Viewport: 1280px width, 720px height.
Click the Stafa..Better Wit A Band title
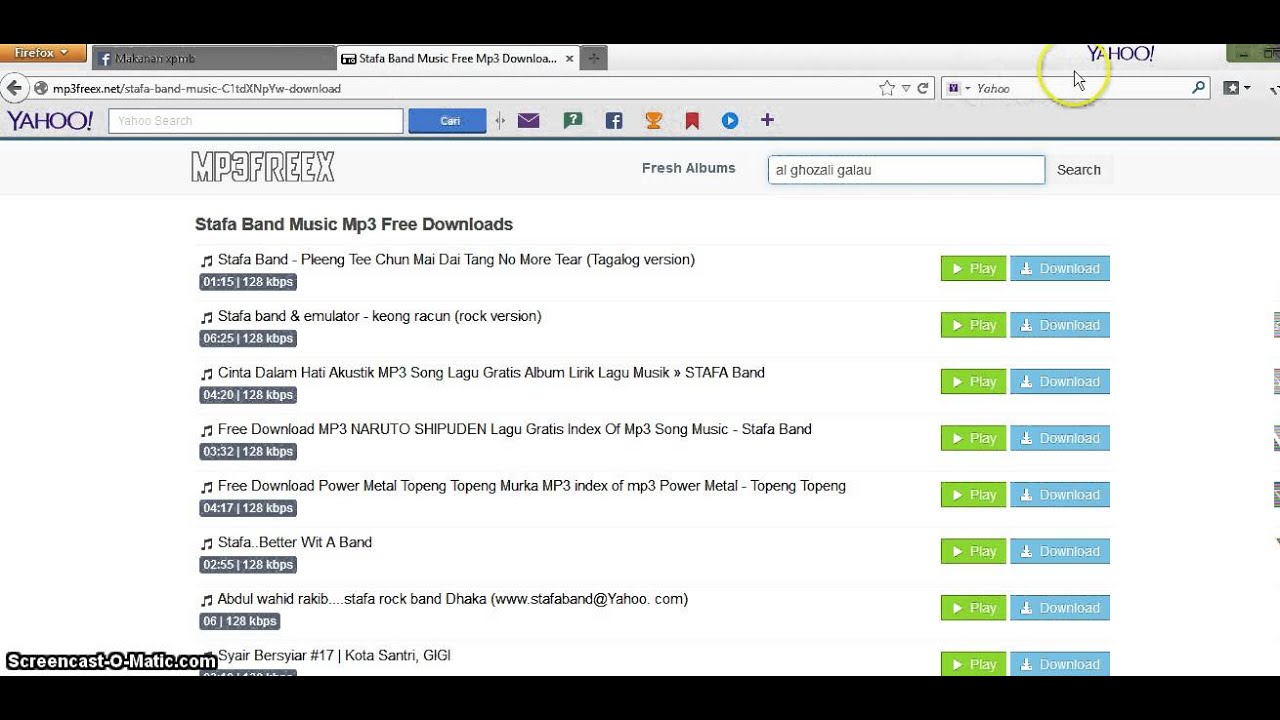(295, 542)
